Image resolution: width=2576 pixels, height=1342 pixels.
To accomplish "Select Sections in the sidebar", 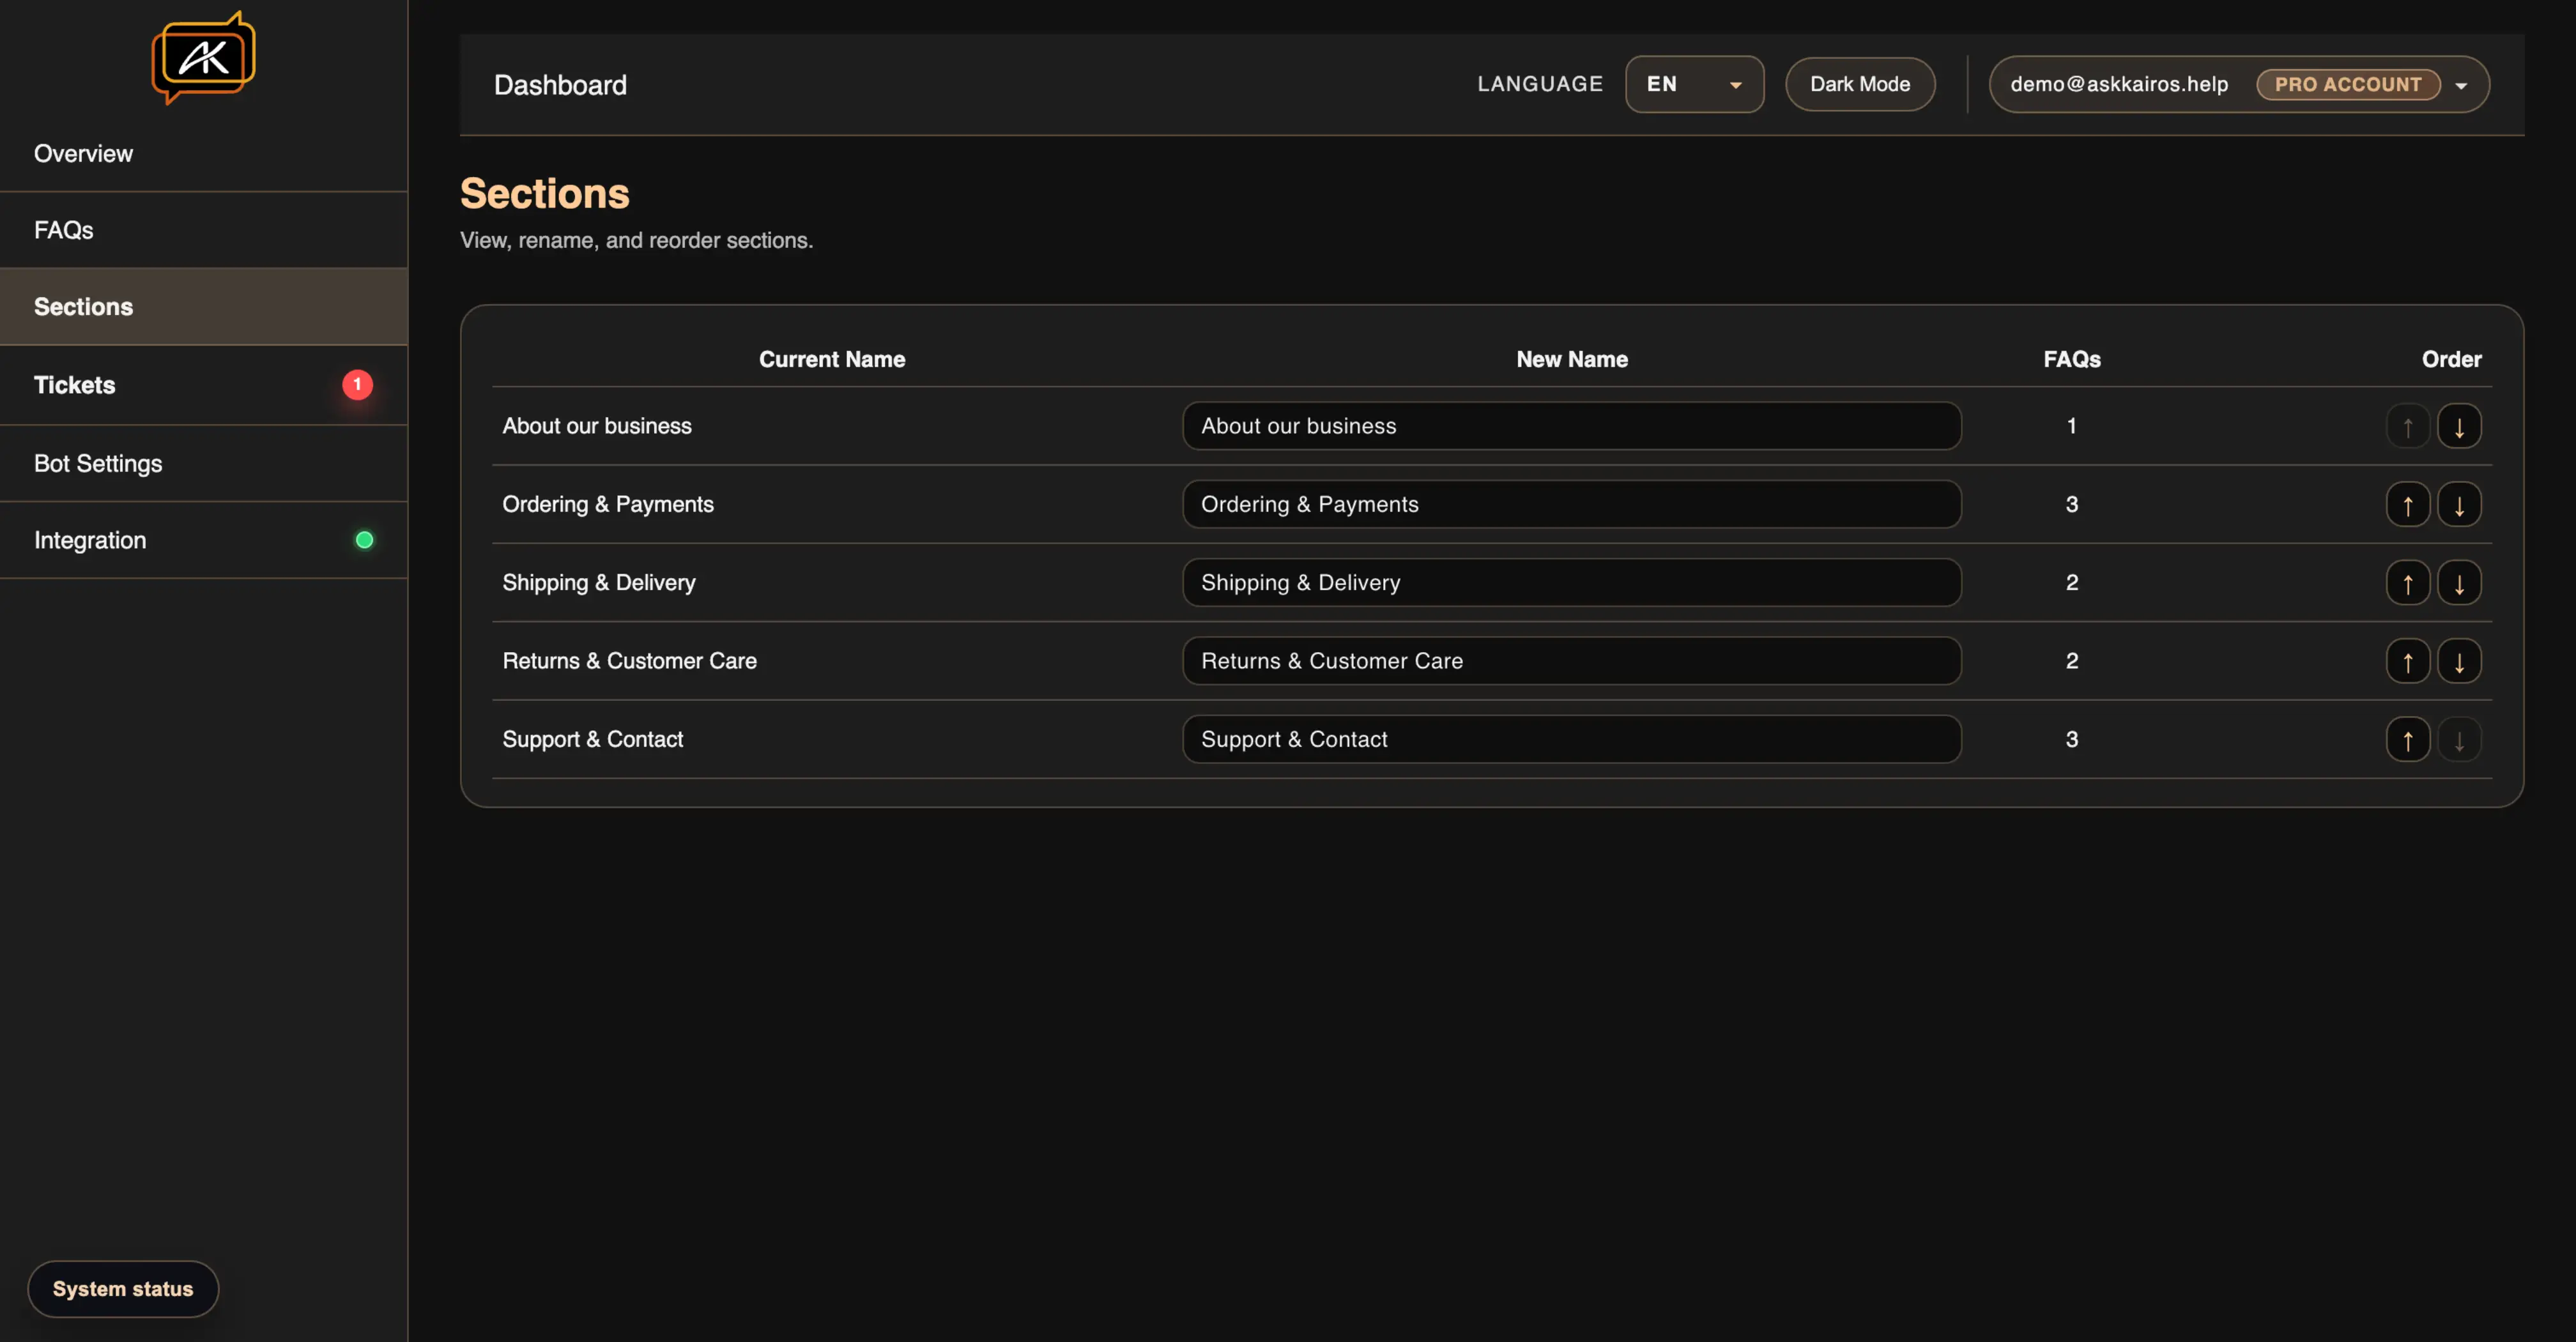I will click(204, 307).
